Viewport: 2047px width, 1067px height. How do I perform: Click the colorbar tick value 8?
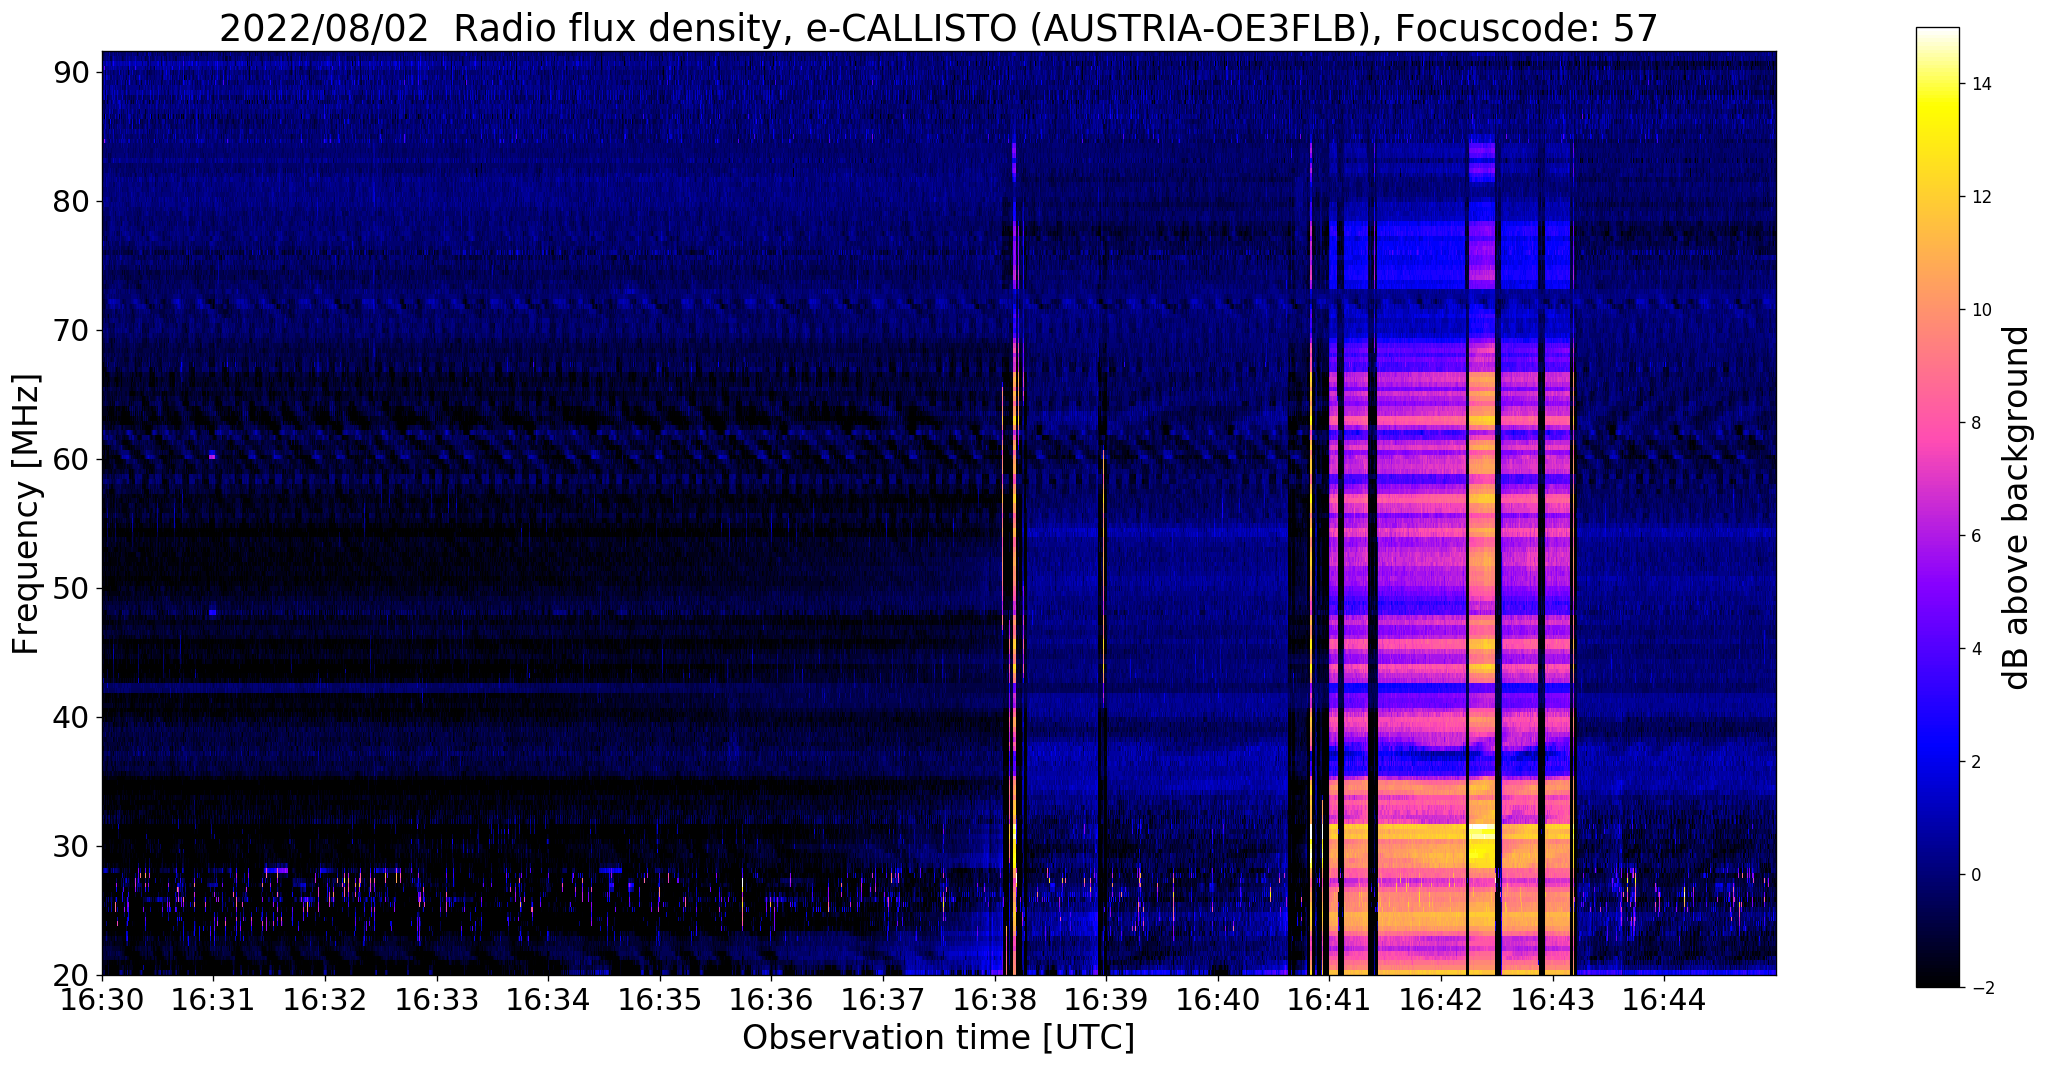coord(1975,423)
